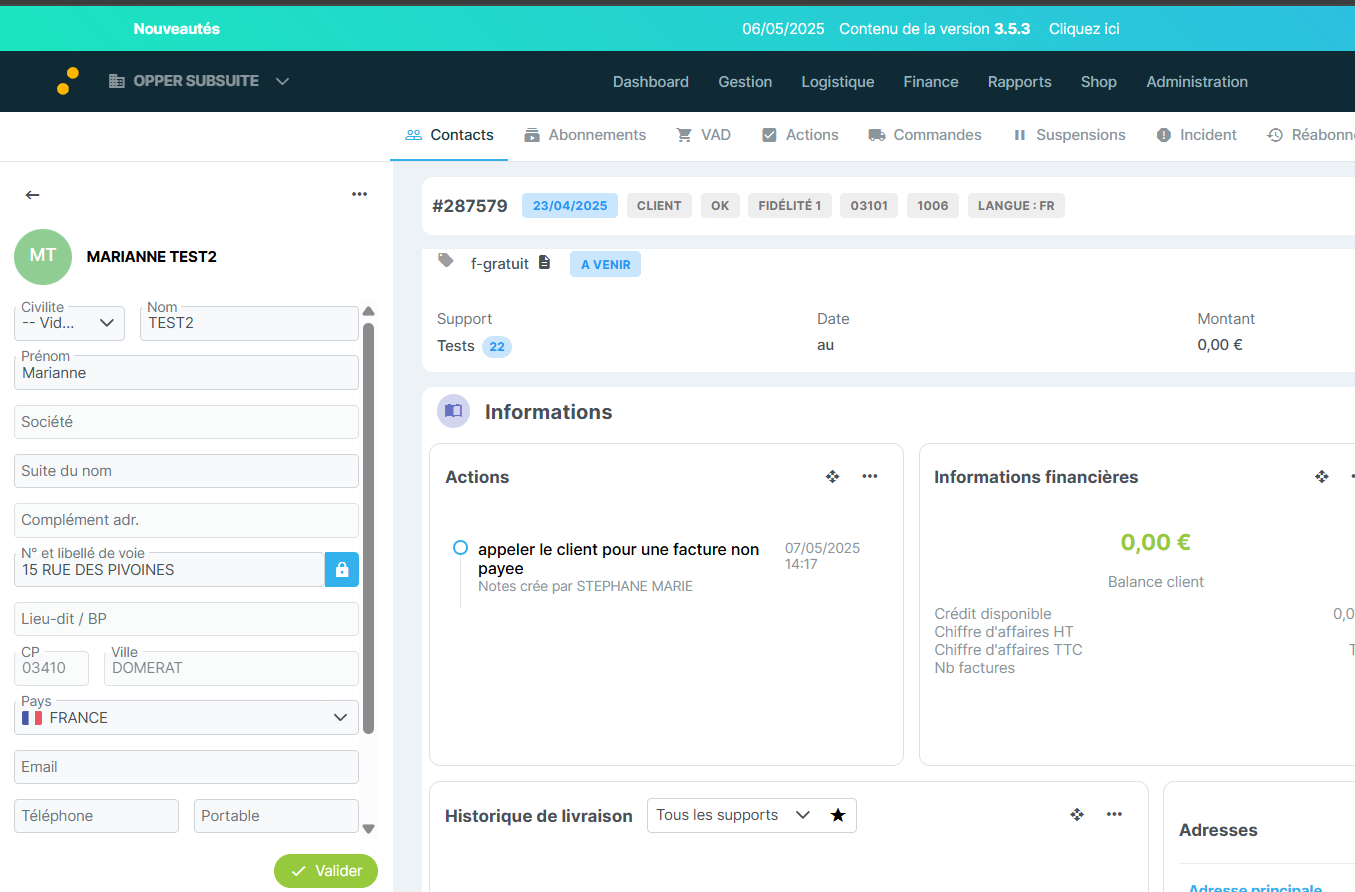Focus the Téléphone input field
The width and height of the screenshot is (1355, 892).
(x=96, y=816)
